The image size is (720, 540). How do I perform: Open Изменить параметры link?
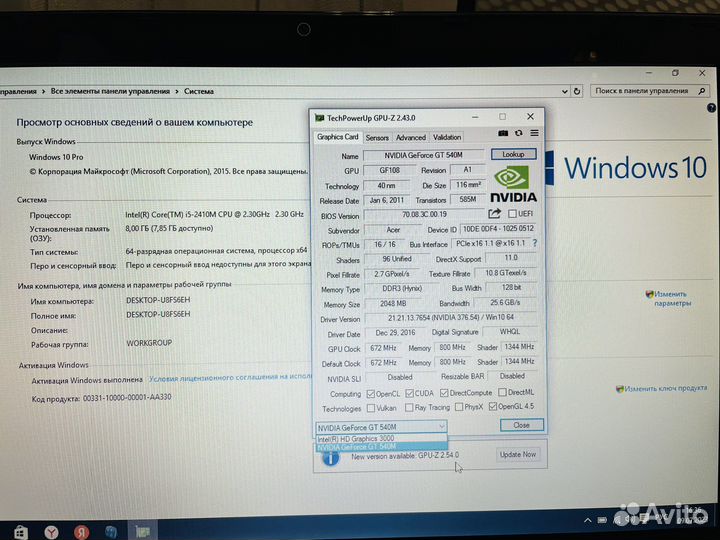(x=672, y=298)
